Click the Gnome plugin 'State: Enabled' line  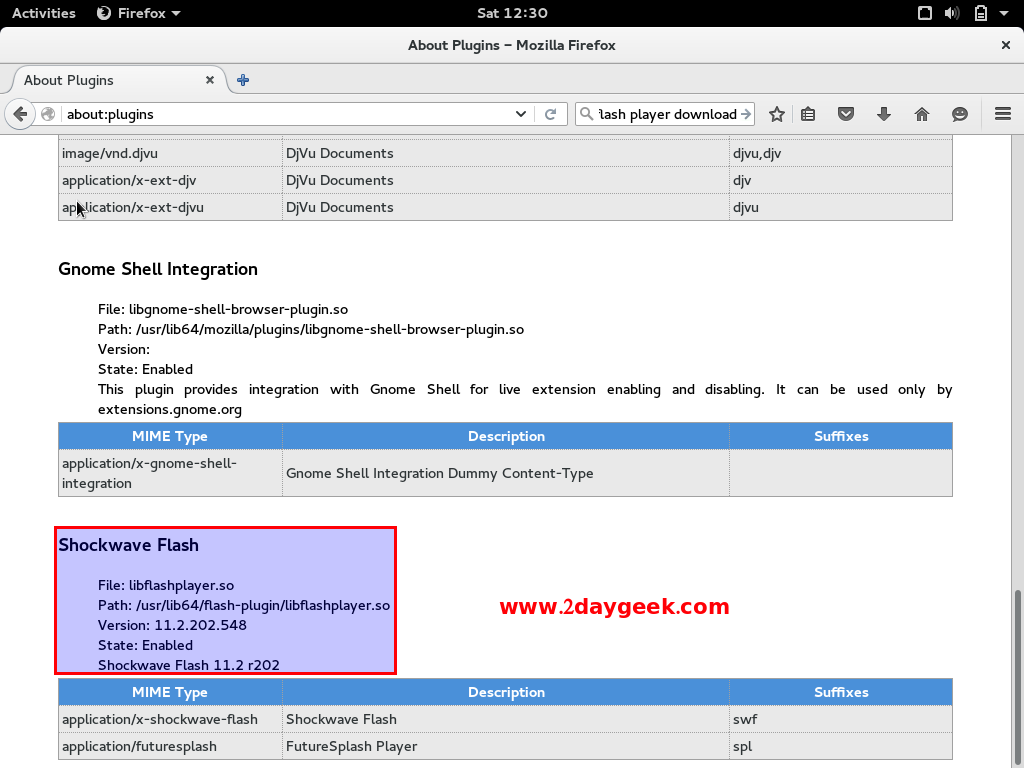click(146, 369)
